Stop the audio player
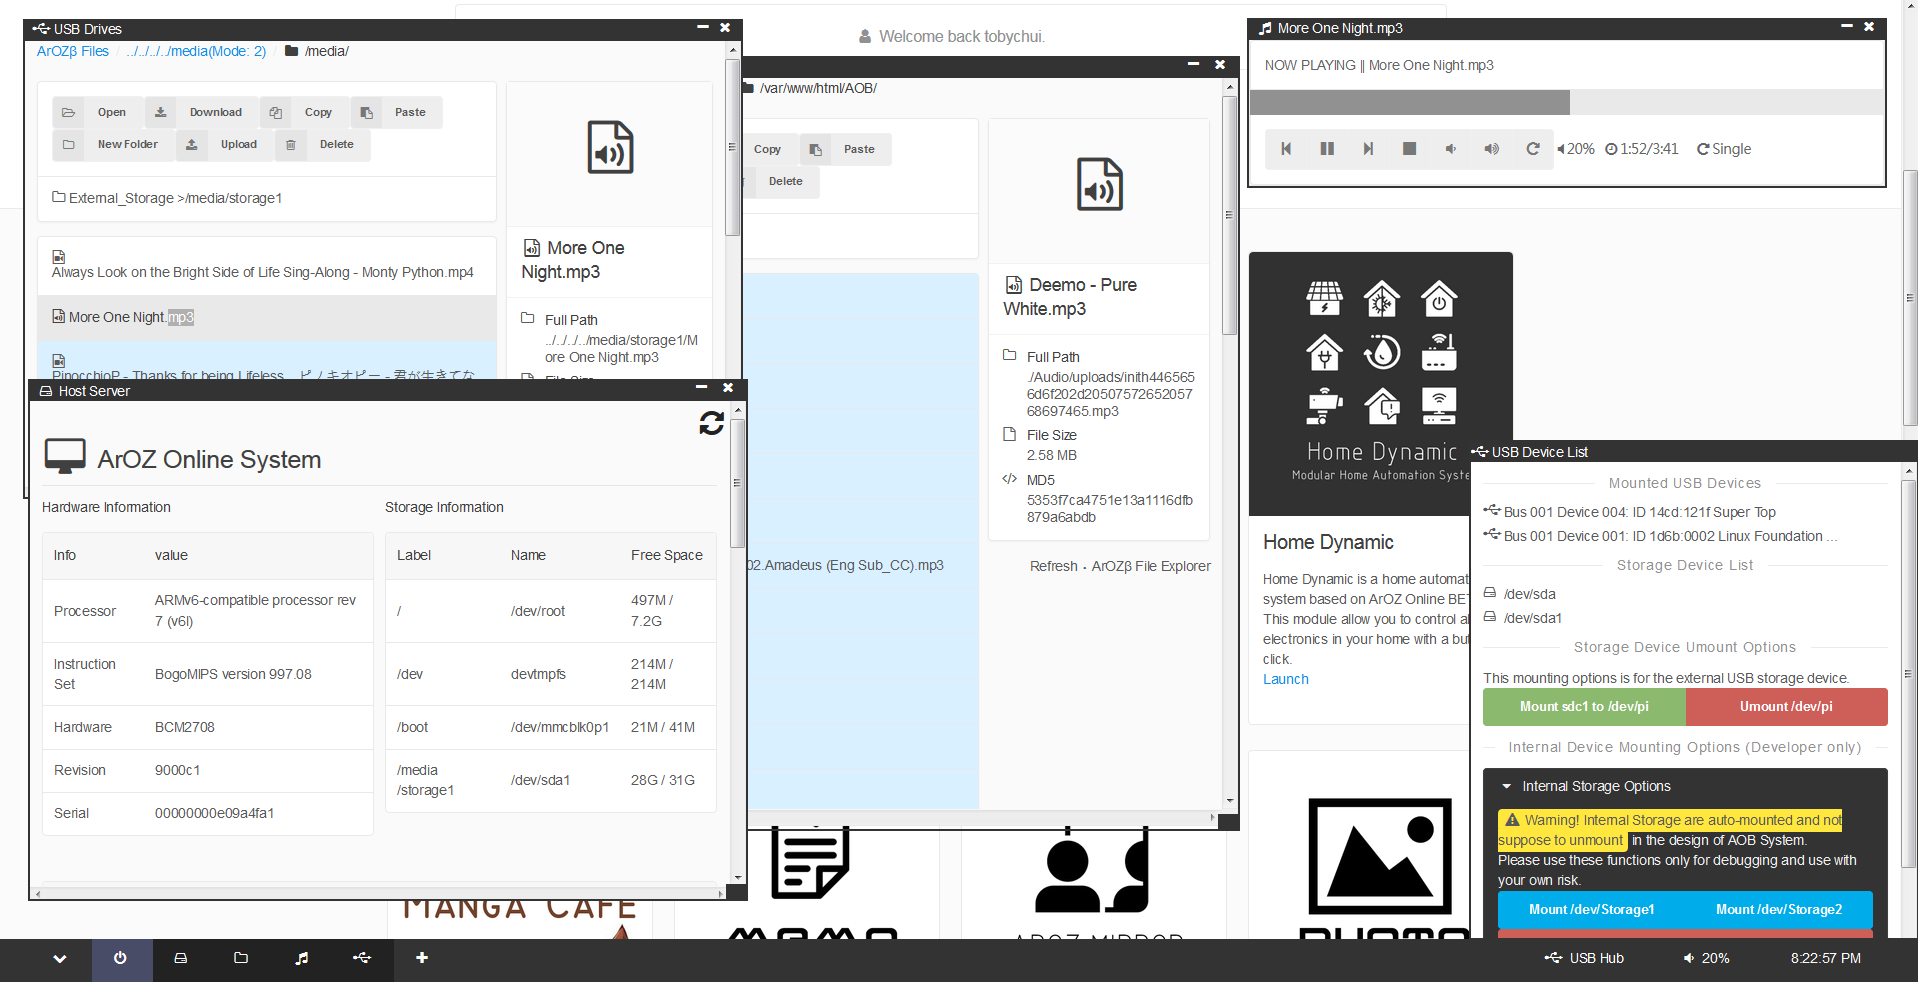The height and width of the screenshot is (982, 1918). point(1409,149)
